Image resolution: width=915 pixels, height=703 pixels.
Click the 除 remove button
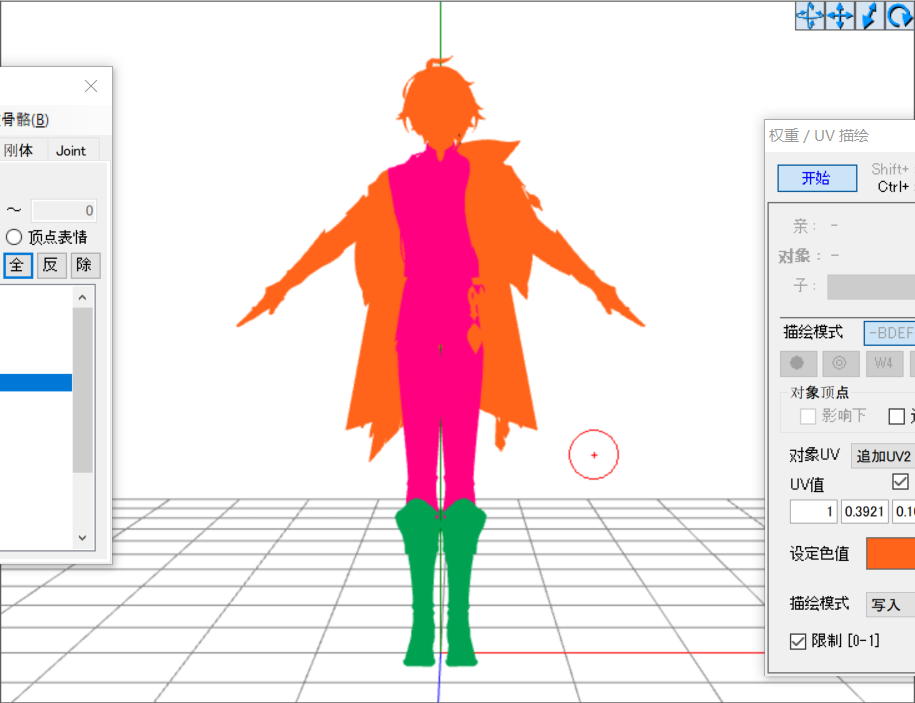pyautogui.click(x=85, y=265)
